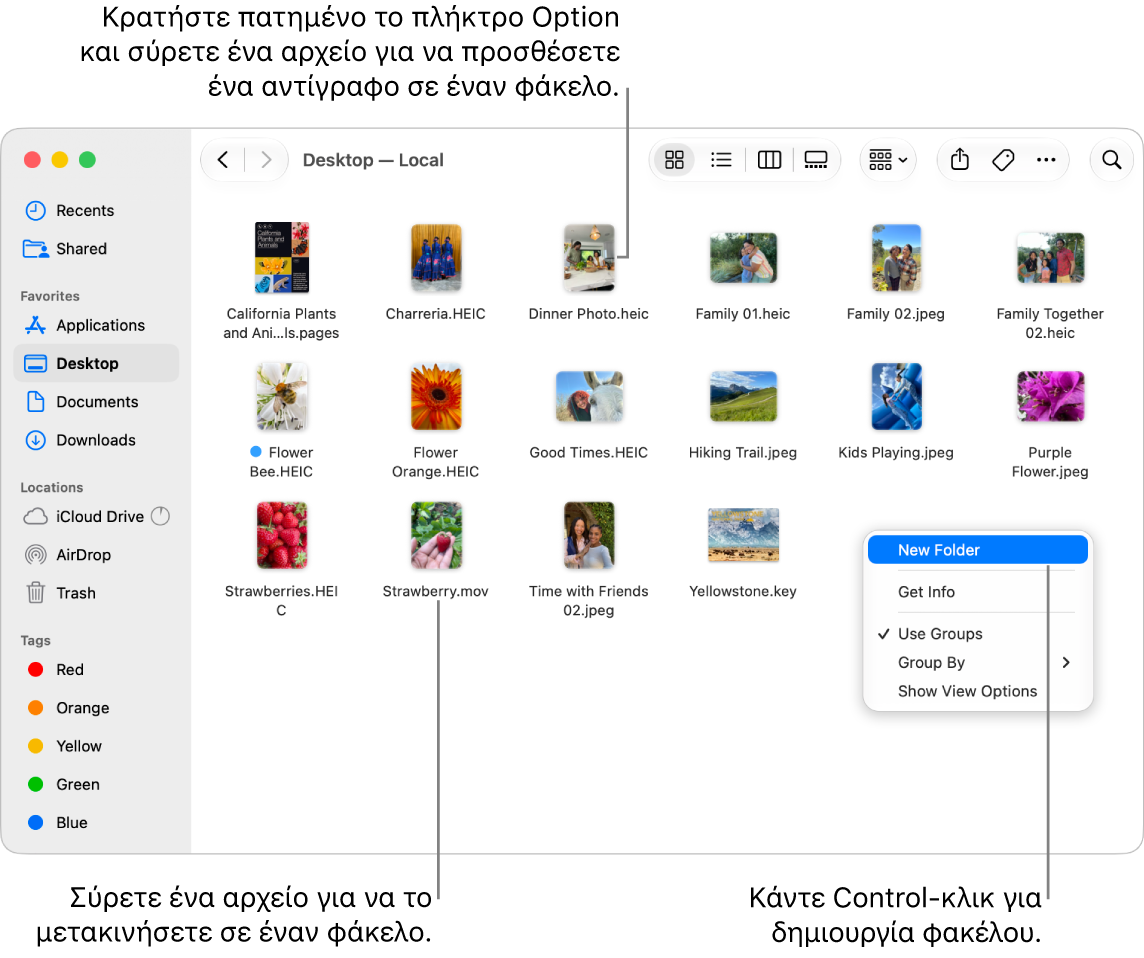Viewport: 1144px width, 958px height.
Task: Select the California Plants and Animals pages document
Action: tap(282, 281)
